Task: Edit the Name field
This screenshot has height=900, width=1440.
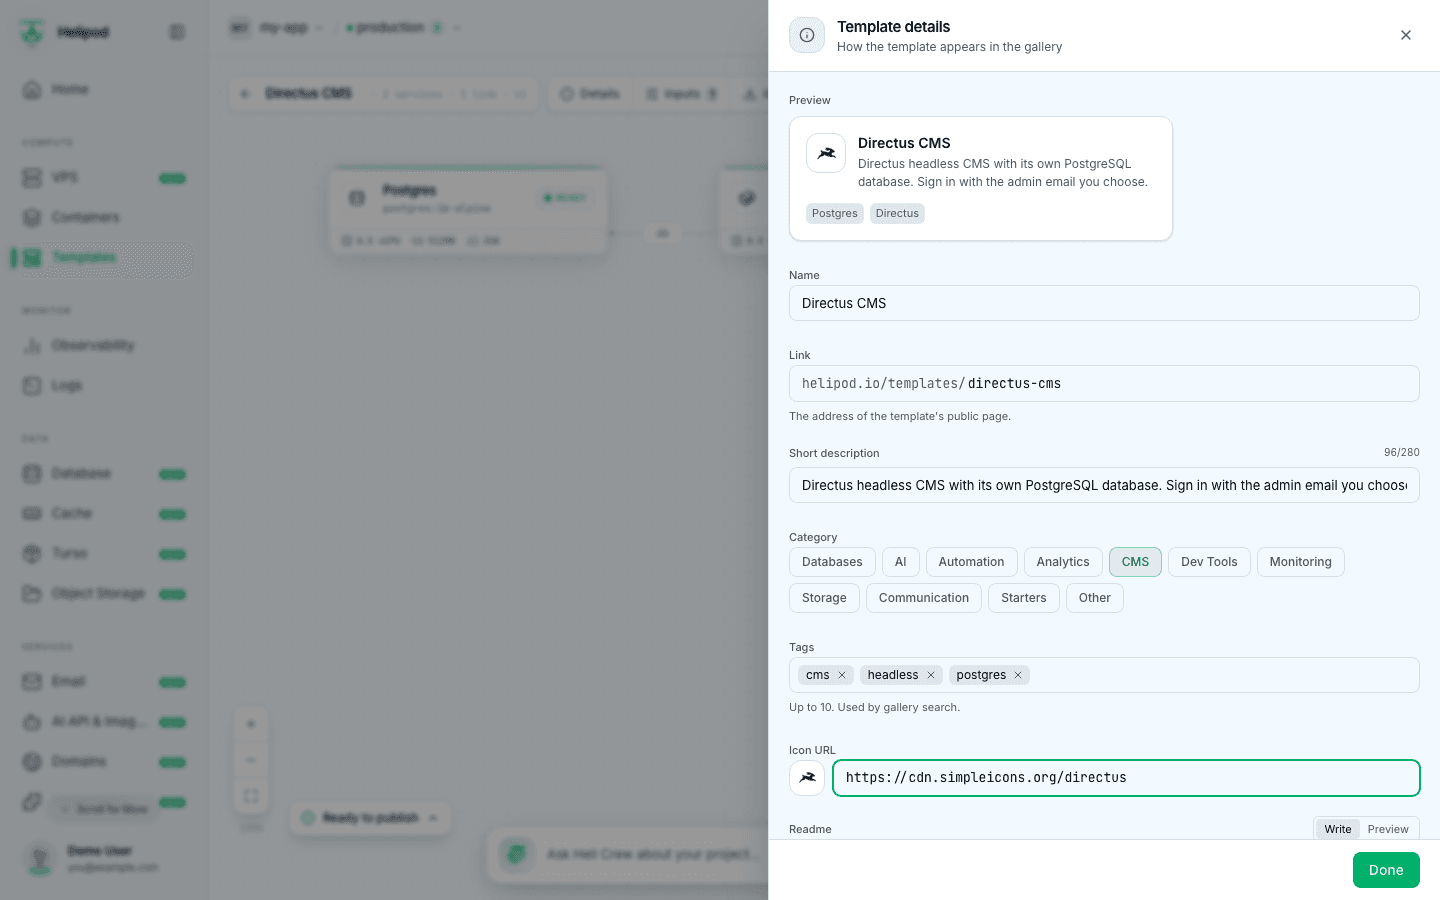Action: click(1104, 303)
